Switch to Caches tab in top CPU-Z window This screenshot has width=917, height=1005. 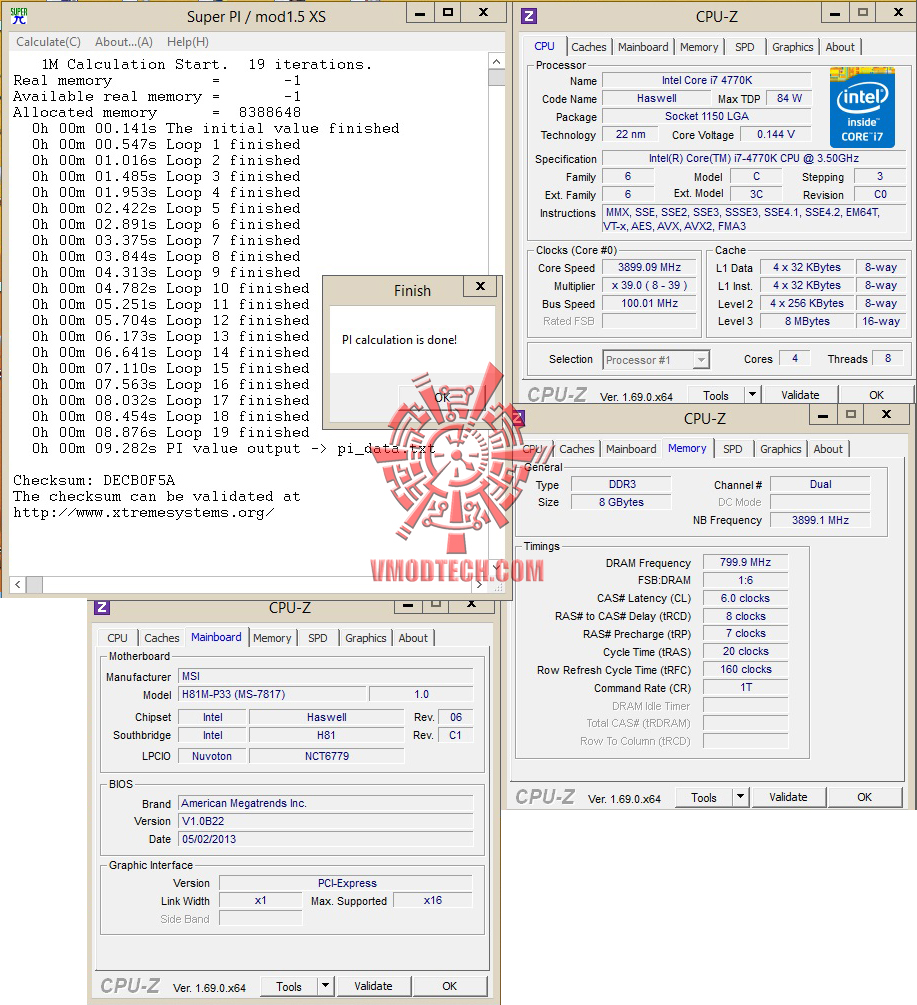tap(588, 47)
